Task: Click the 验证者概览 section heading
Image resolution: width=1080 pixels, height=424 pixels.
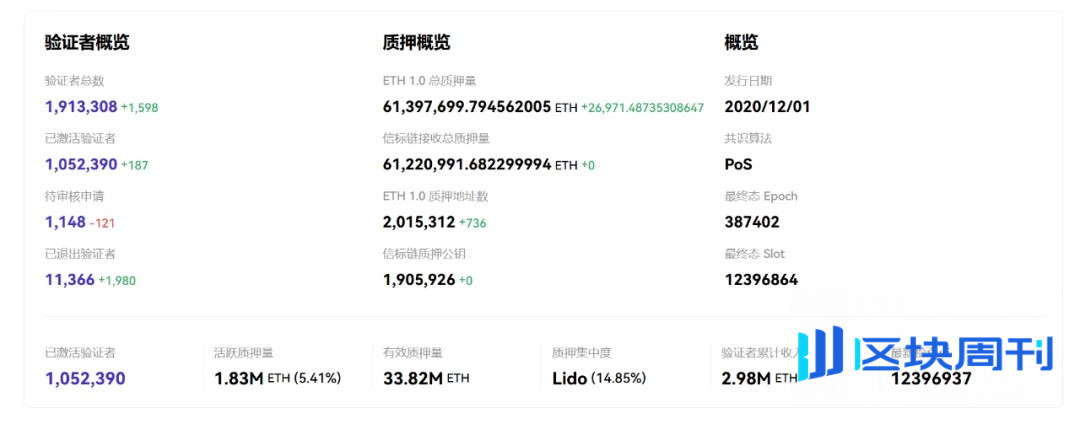Action: (87, 43)
